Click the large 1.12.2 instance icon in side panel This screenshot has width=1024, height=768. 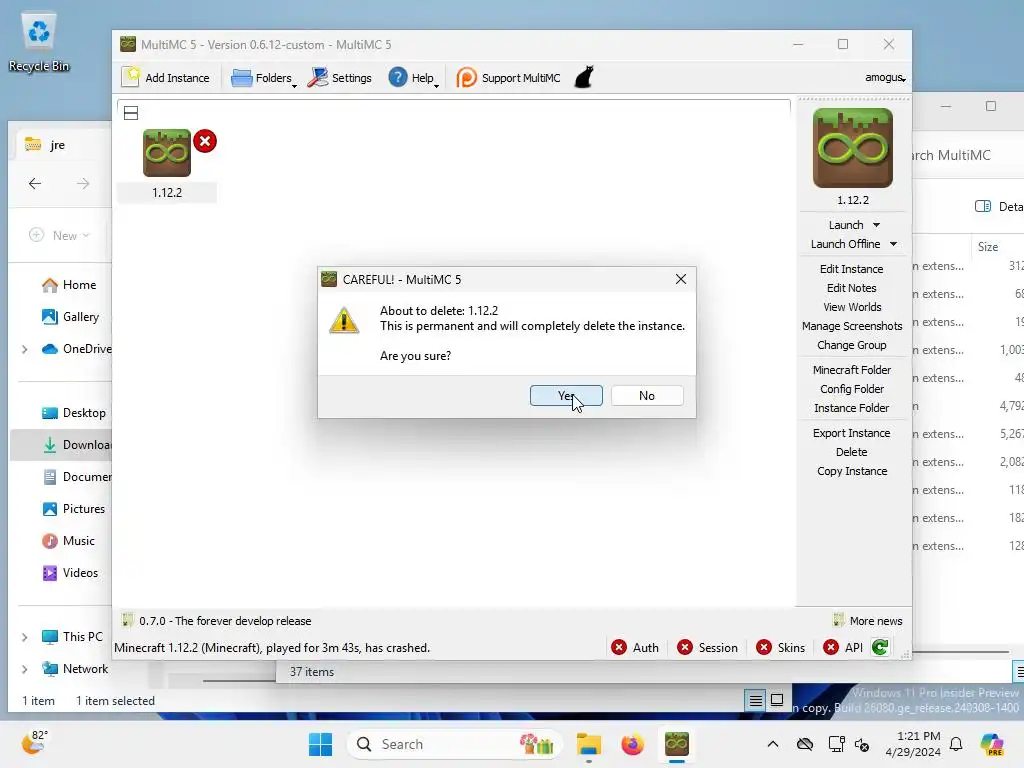click(852, 148)
